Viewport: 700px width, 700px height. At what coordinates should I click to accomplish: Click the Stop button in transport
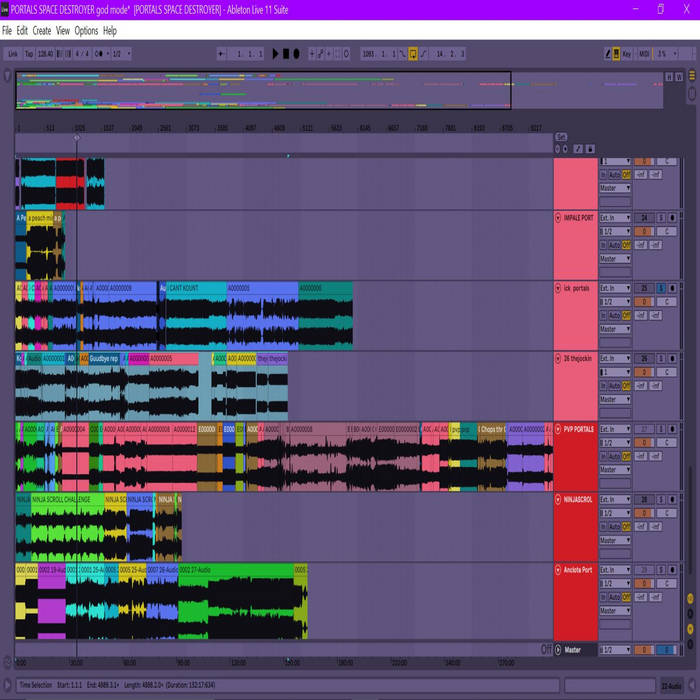pos(286,54)
